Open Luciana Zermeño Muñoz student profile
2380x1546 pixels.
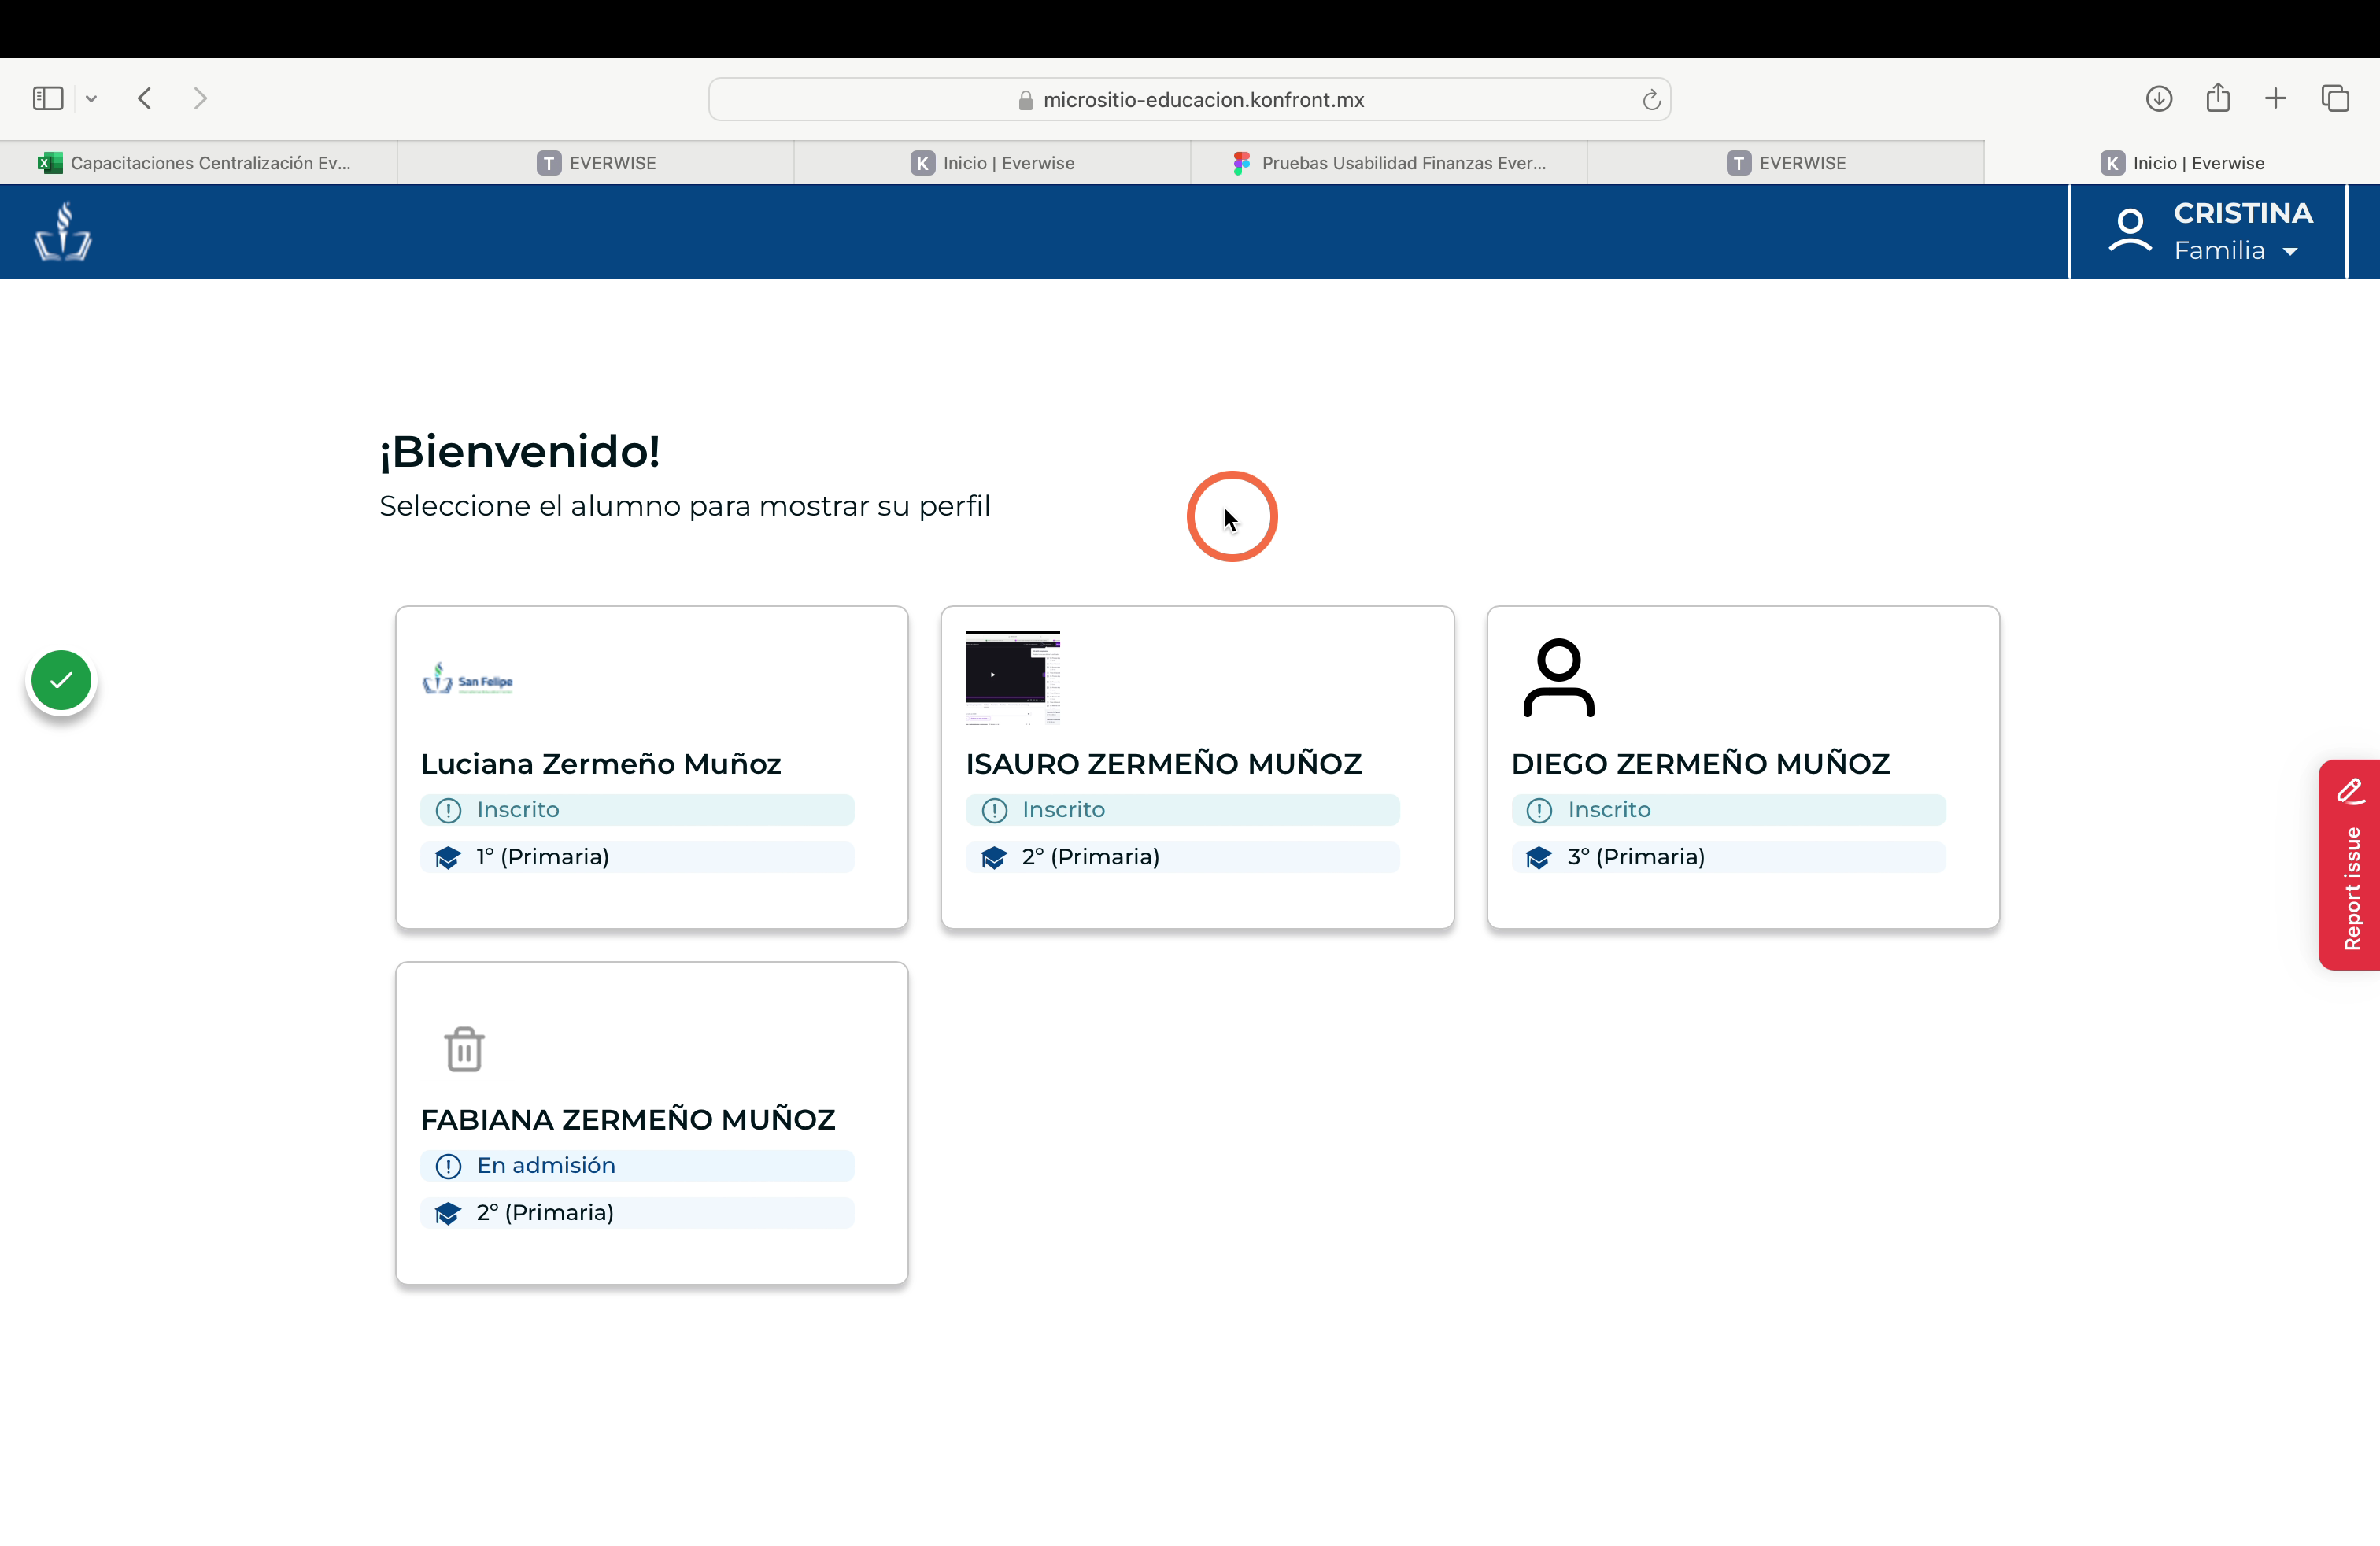(652, 767)
